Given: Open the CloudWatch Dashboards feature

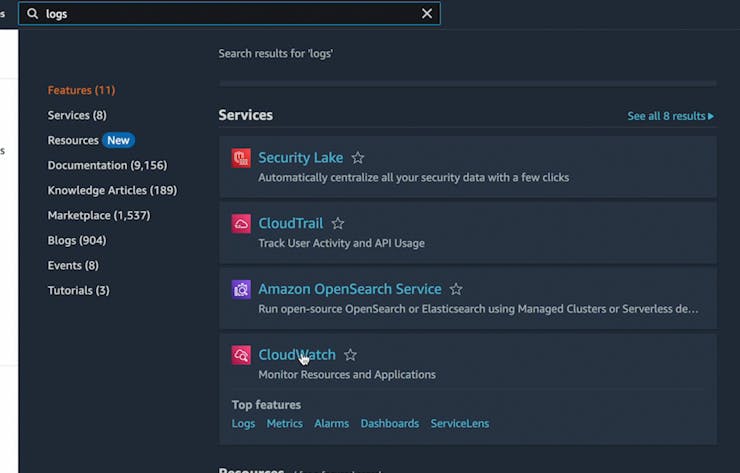Looking at the screenshot, I should tap(389, 424).
